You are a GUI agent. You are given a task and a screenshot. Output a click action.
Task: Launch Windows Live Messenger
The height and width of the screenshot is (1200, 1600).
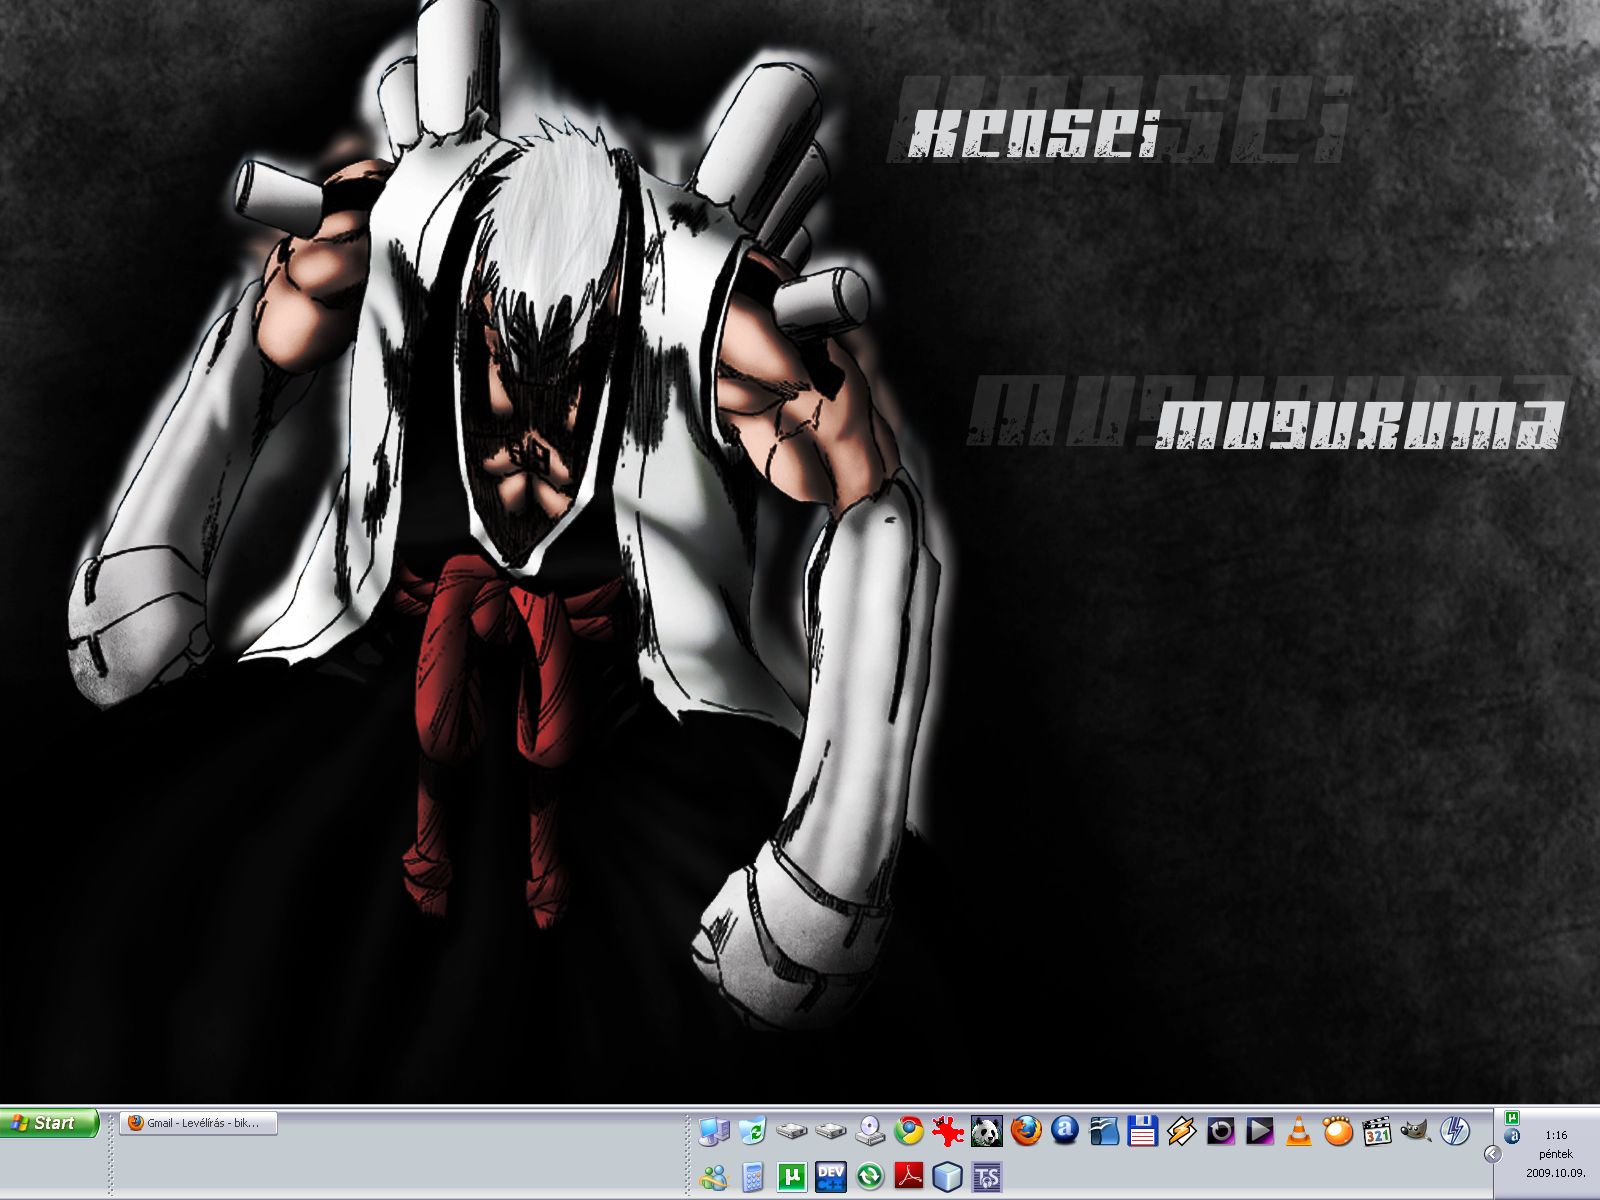pyautogui.click(x=715, y=1177)
